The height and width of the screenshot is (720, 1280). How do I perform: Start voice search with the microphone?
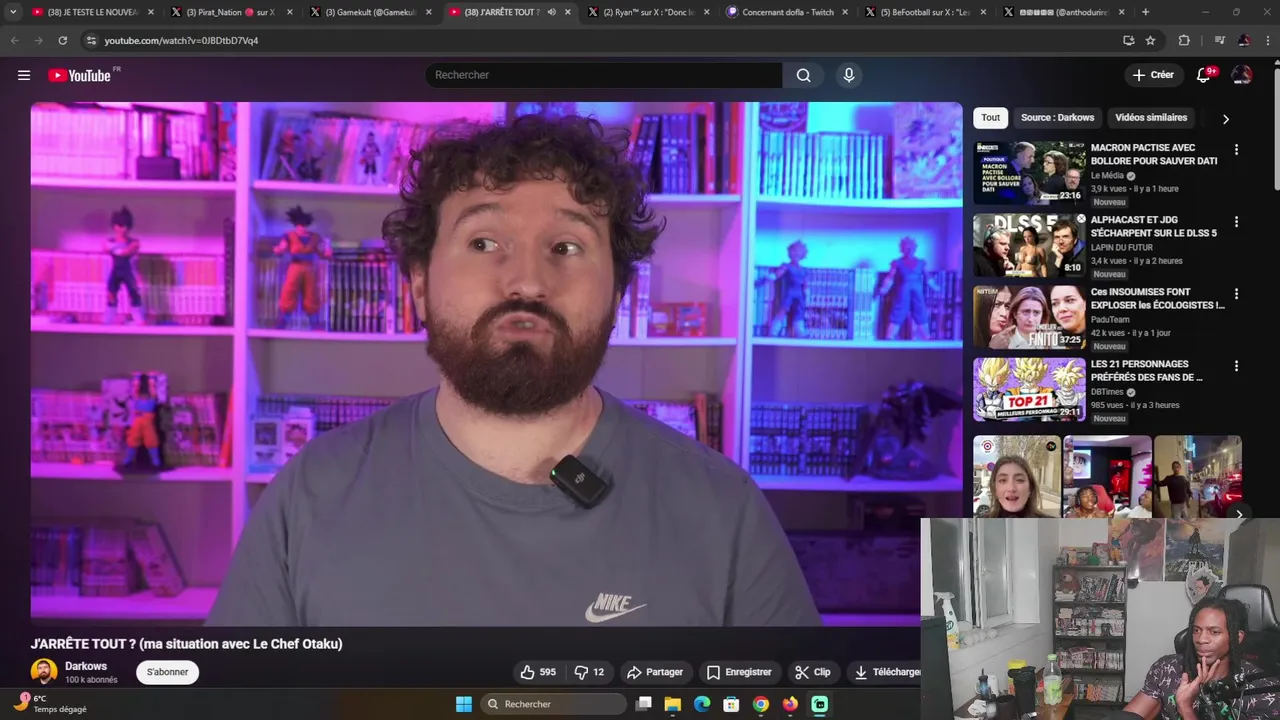click(x=849, y=75)
